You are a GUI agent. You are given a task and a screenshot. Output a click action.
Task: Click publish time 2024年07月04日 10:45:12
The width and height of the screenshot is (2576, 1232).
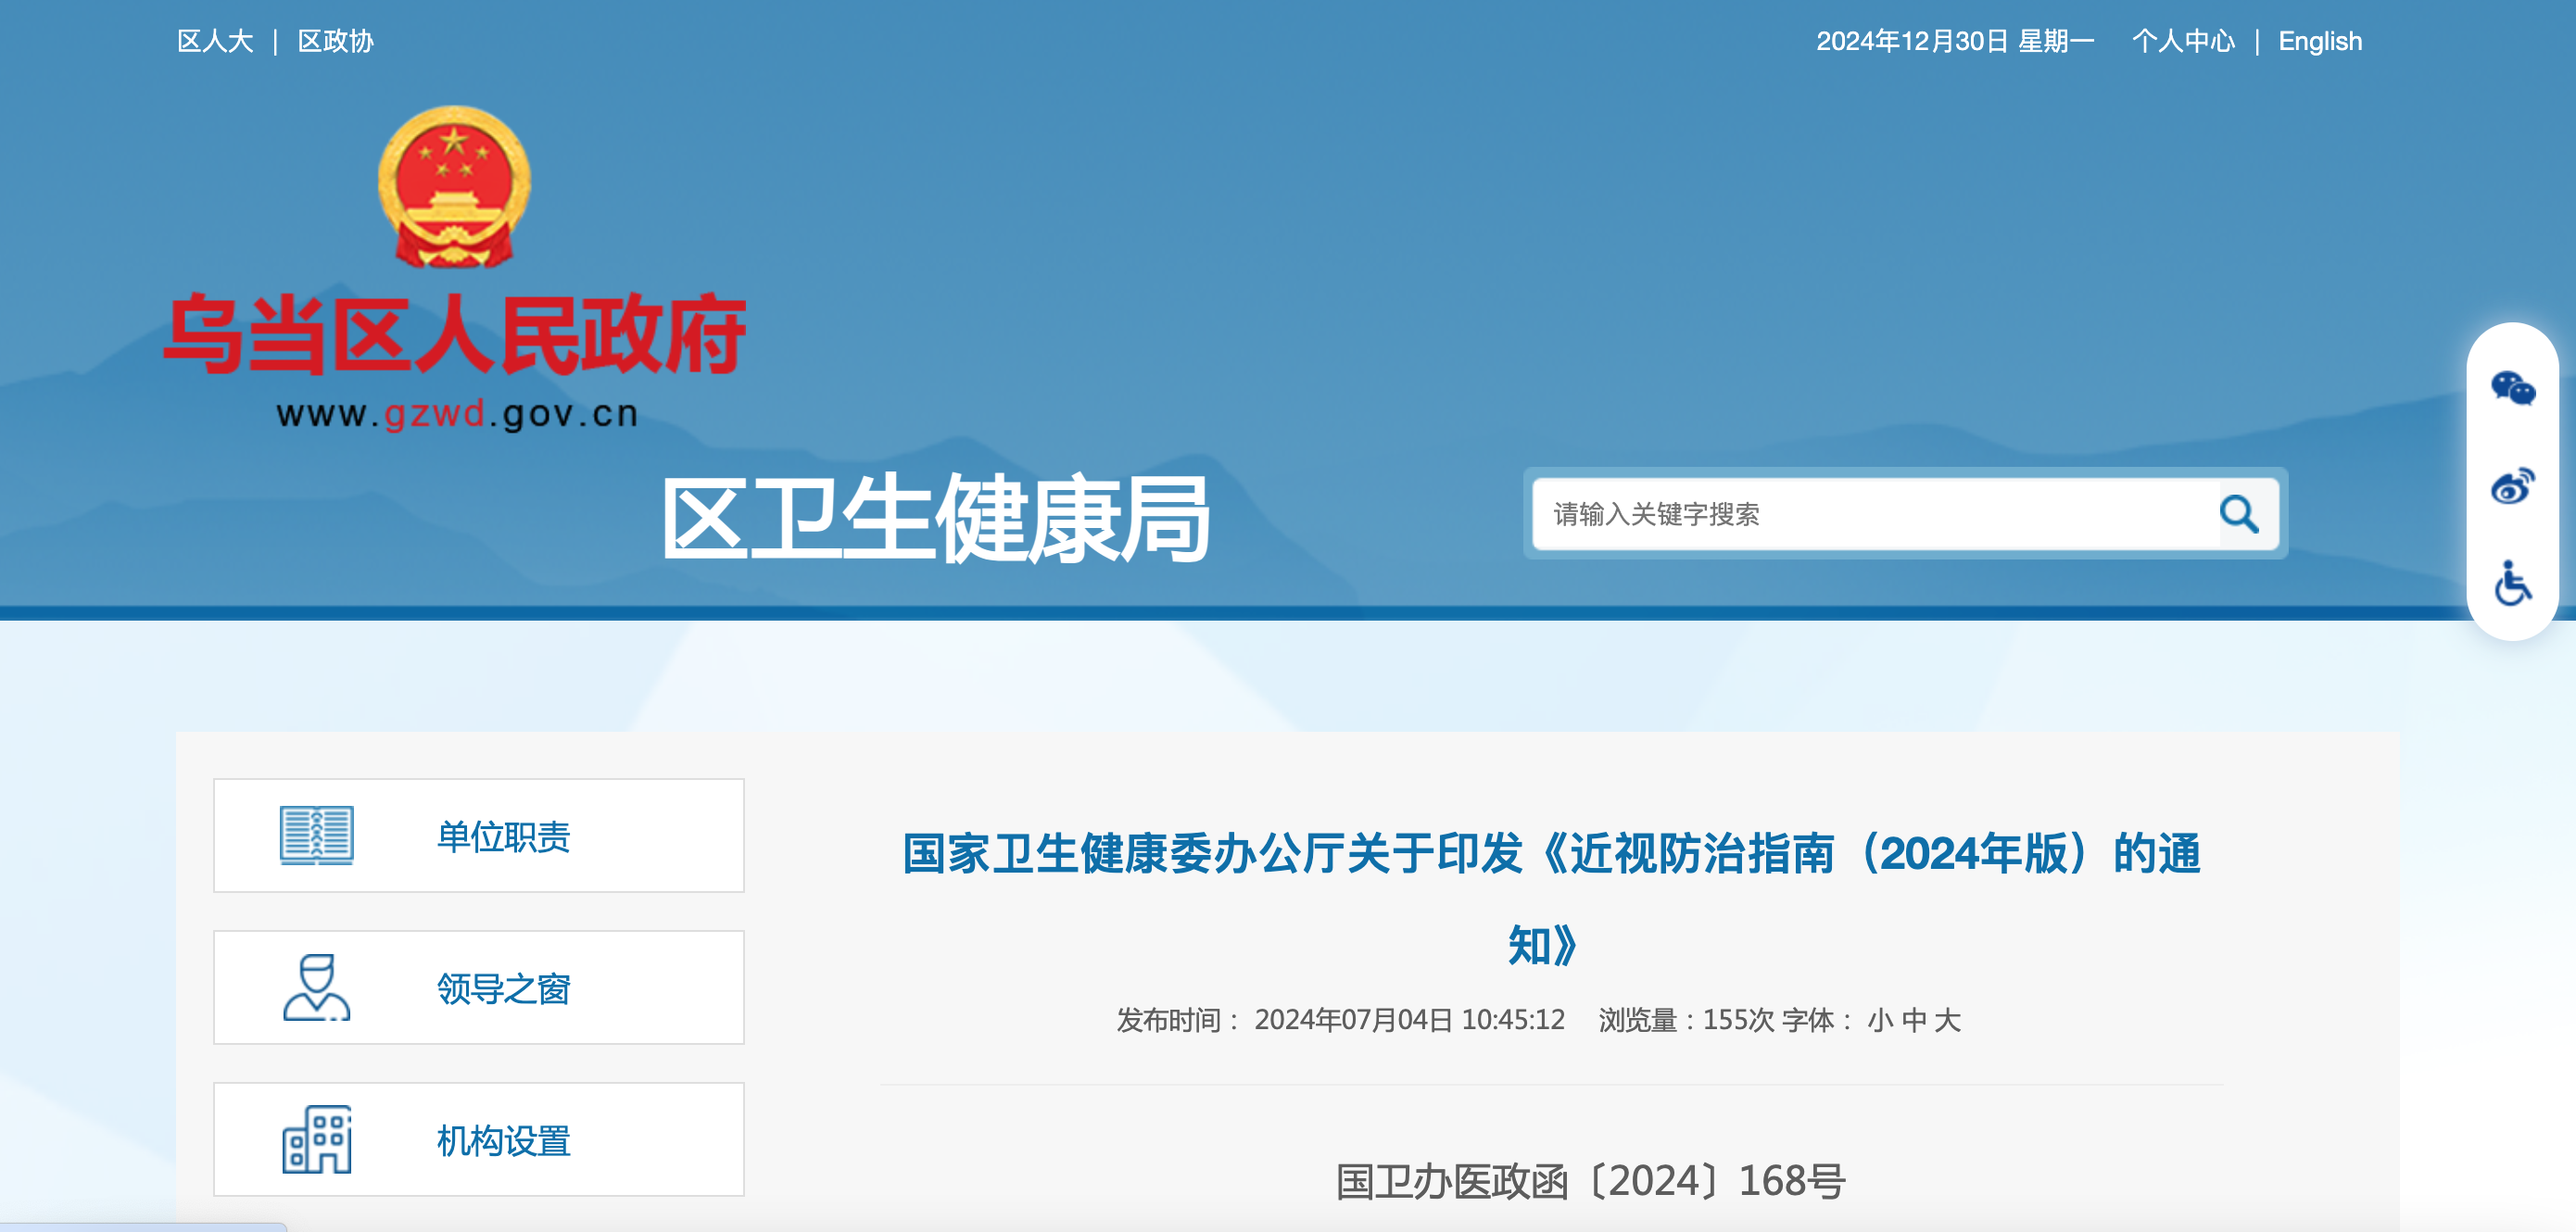click(x=1409, y=1020)
